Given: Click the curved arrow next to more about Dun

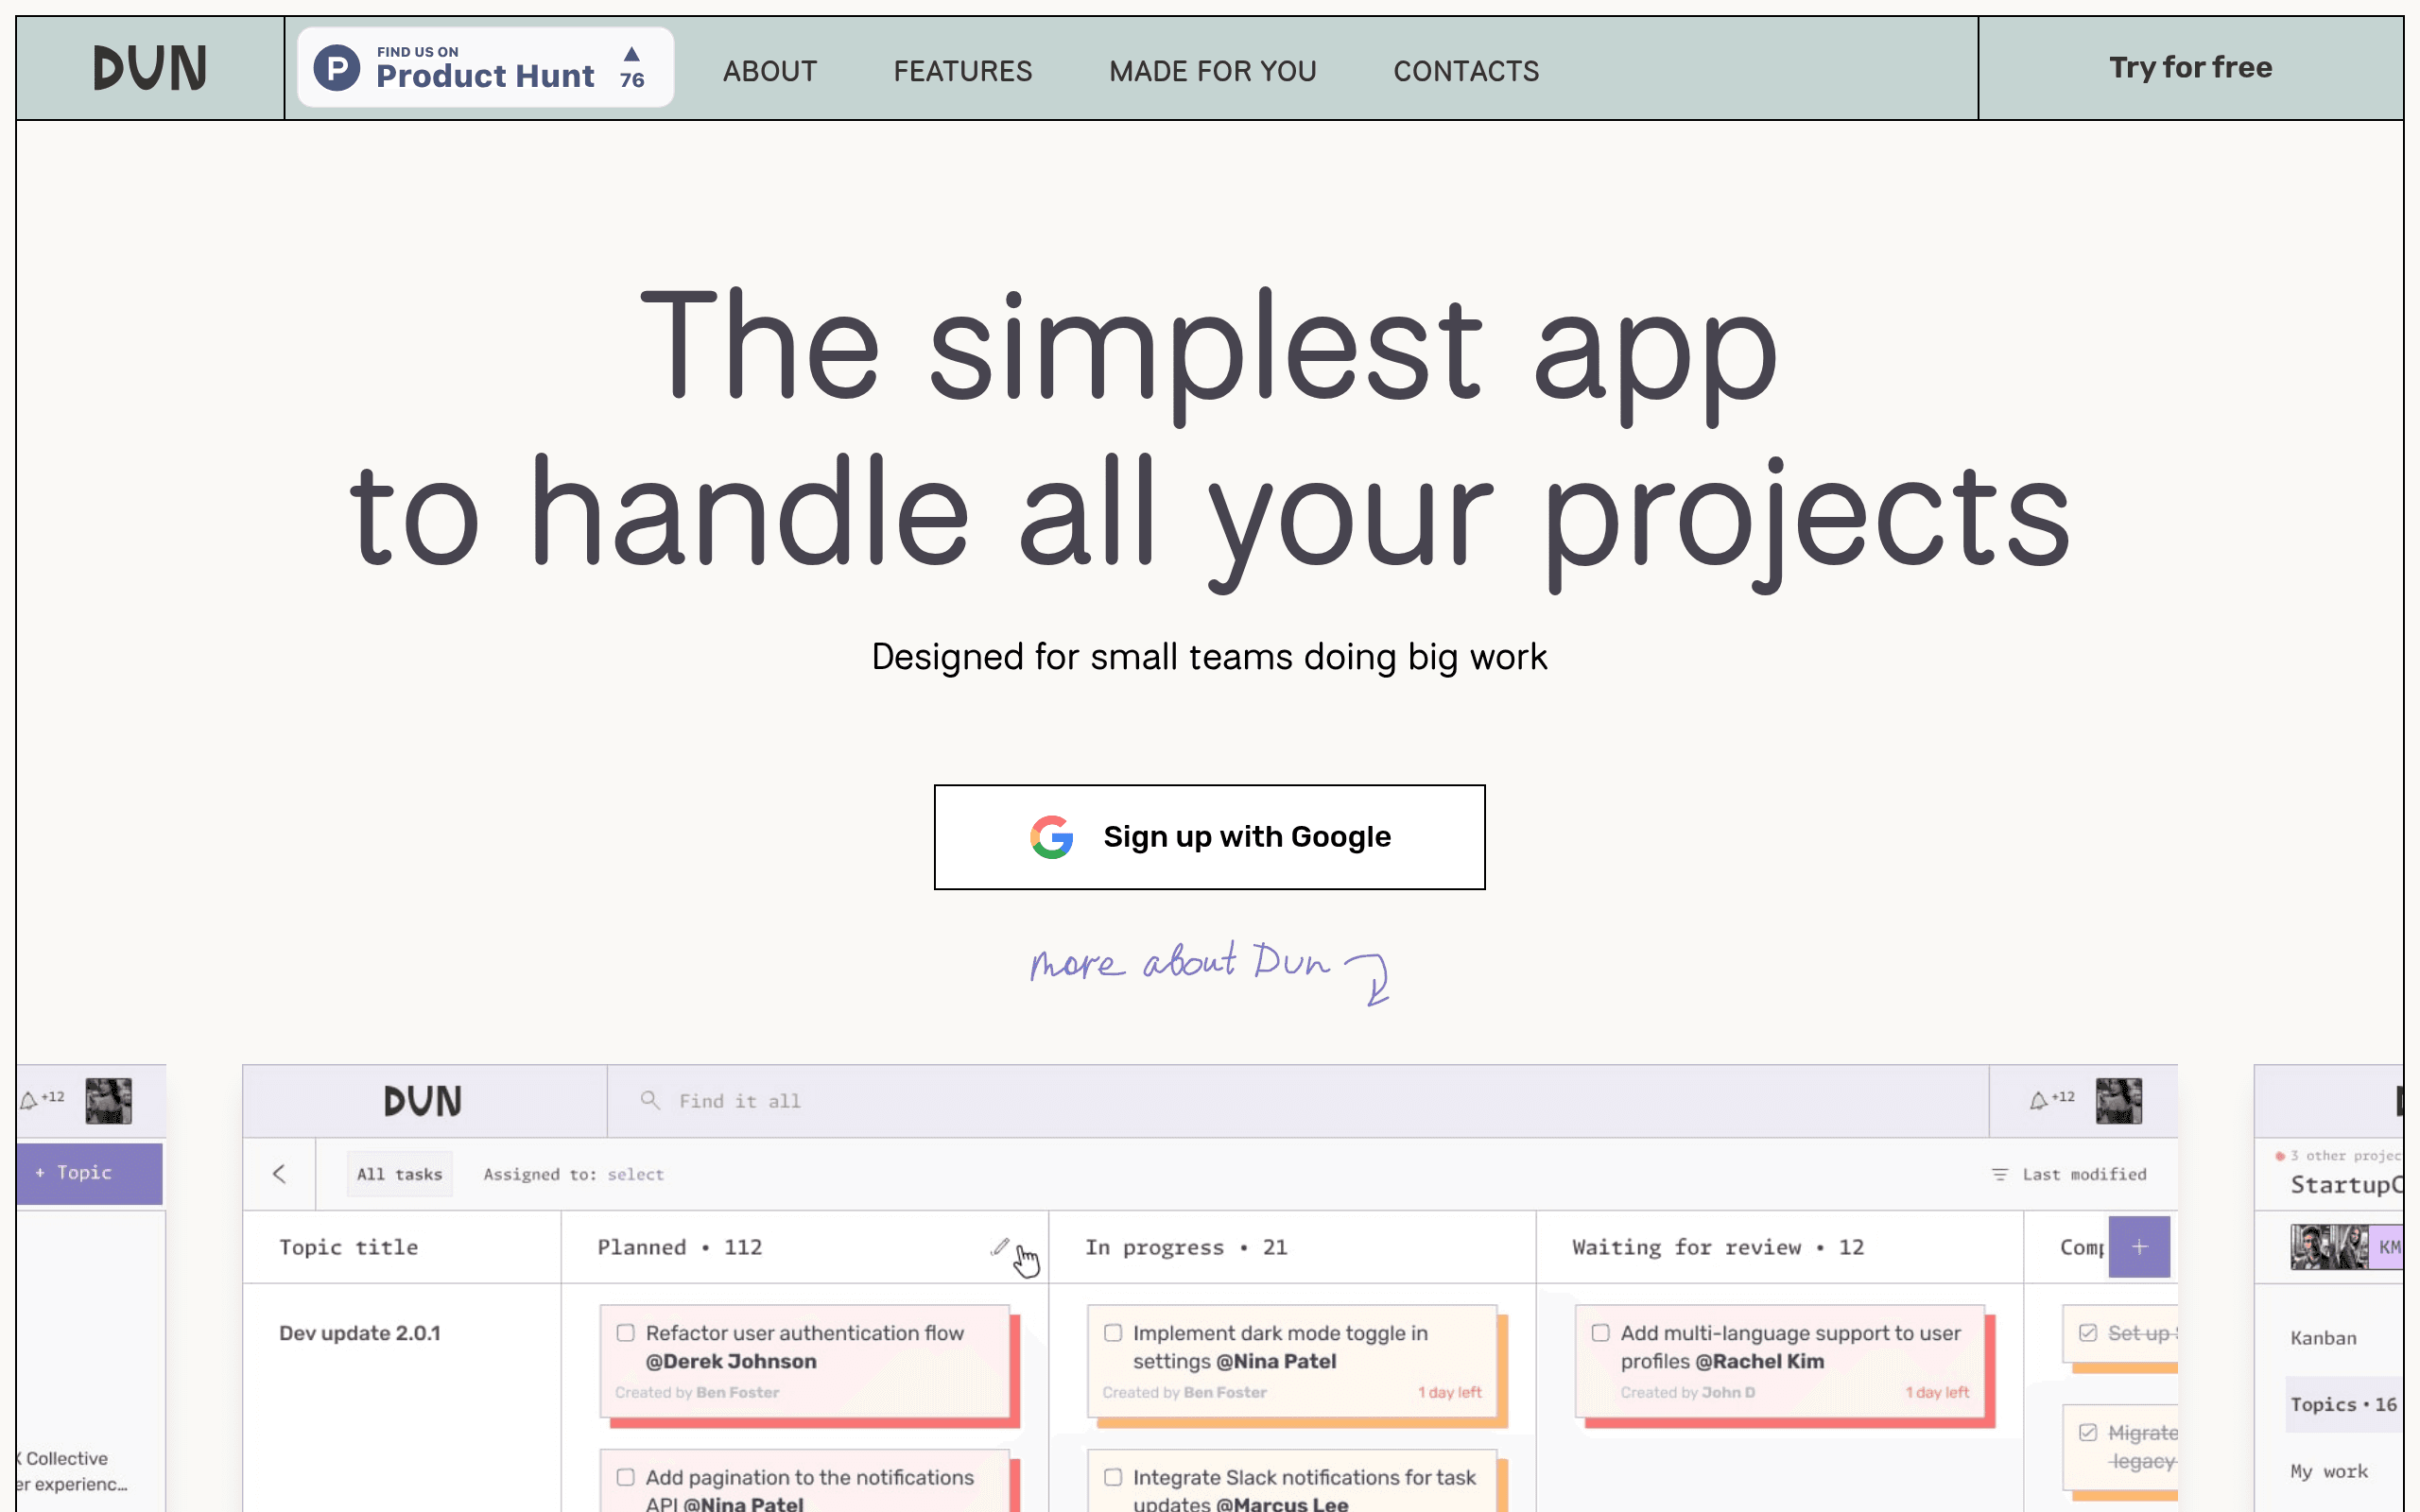Looking at the screenshot, I should pos(1369,978).
